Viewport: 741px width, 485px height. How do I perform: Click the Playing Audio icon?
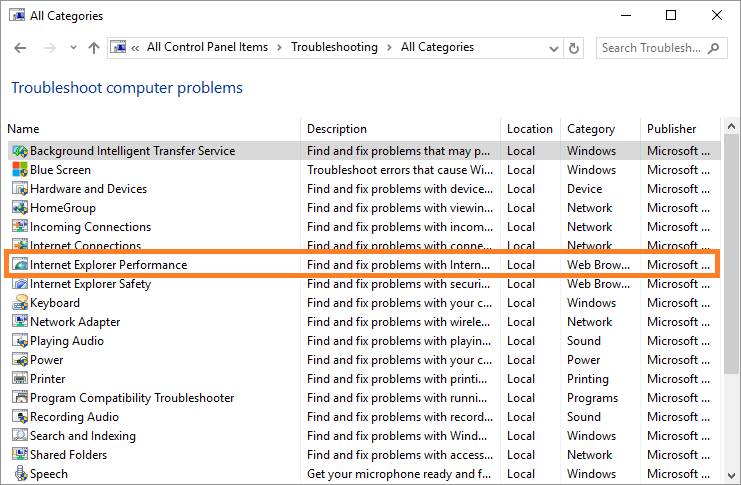point(20,341)
